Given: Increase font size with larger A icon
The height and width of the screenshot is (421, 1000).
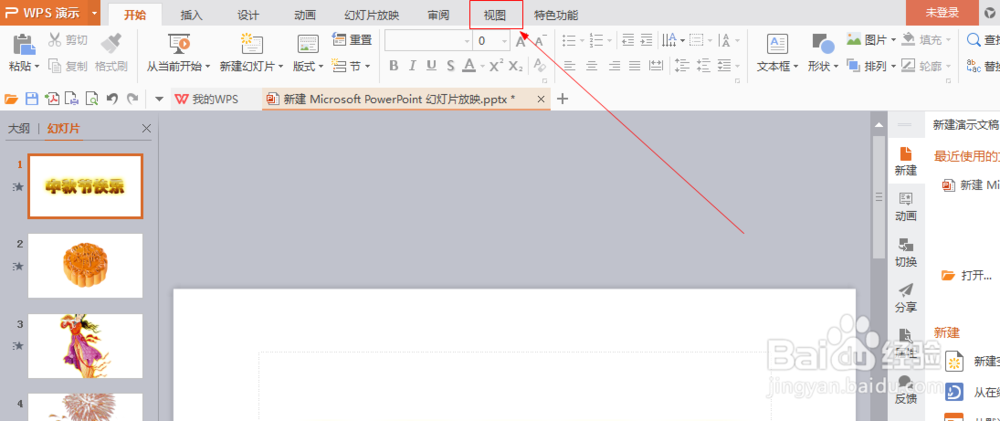Looking at the screenshot, I should pyautogui.click(x=520, y=41).
